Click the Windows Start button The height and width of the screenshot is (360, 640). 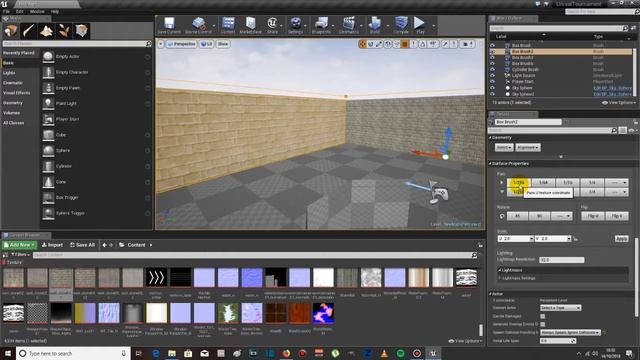[8, 353]
